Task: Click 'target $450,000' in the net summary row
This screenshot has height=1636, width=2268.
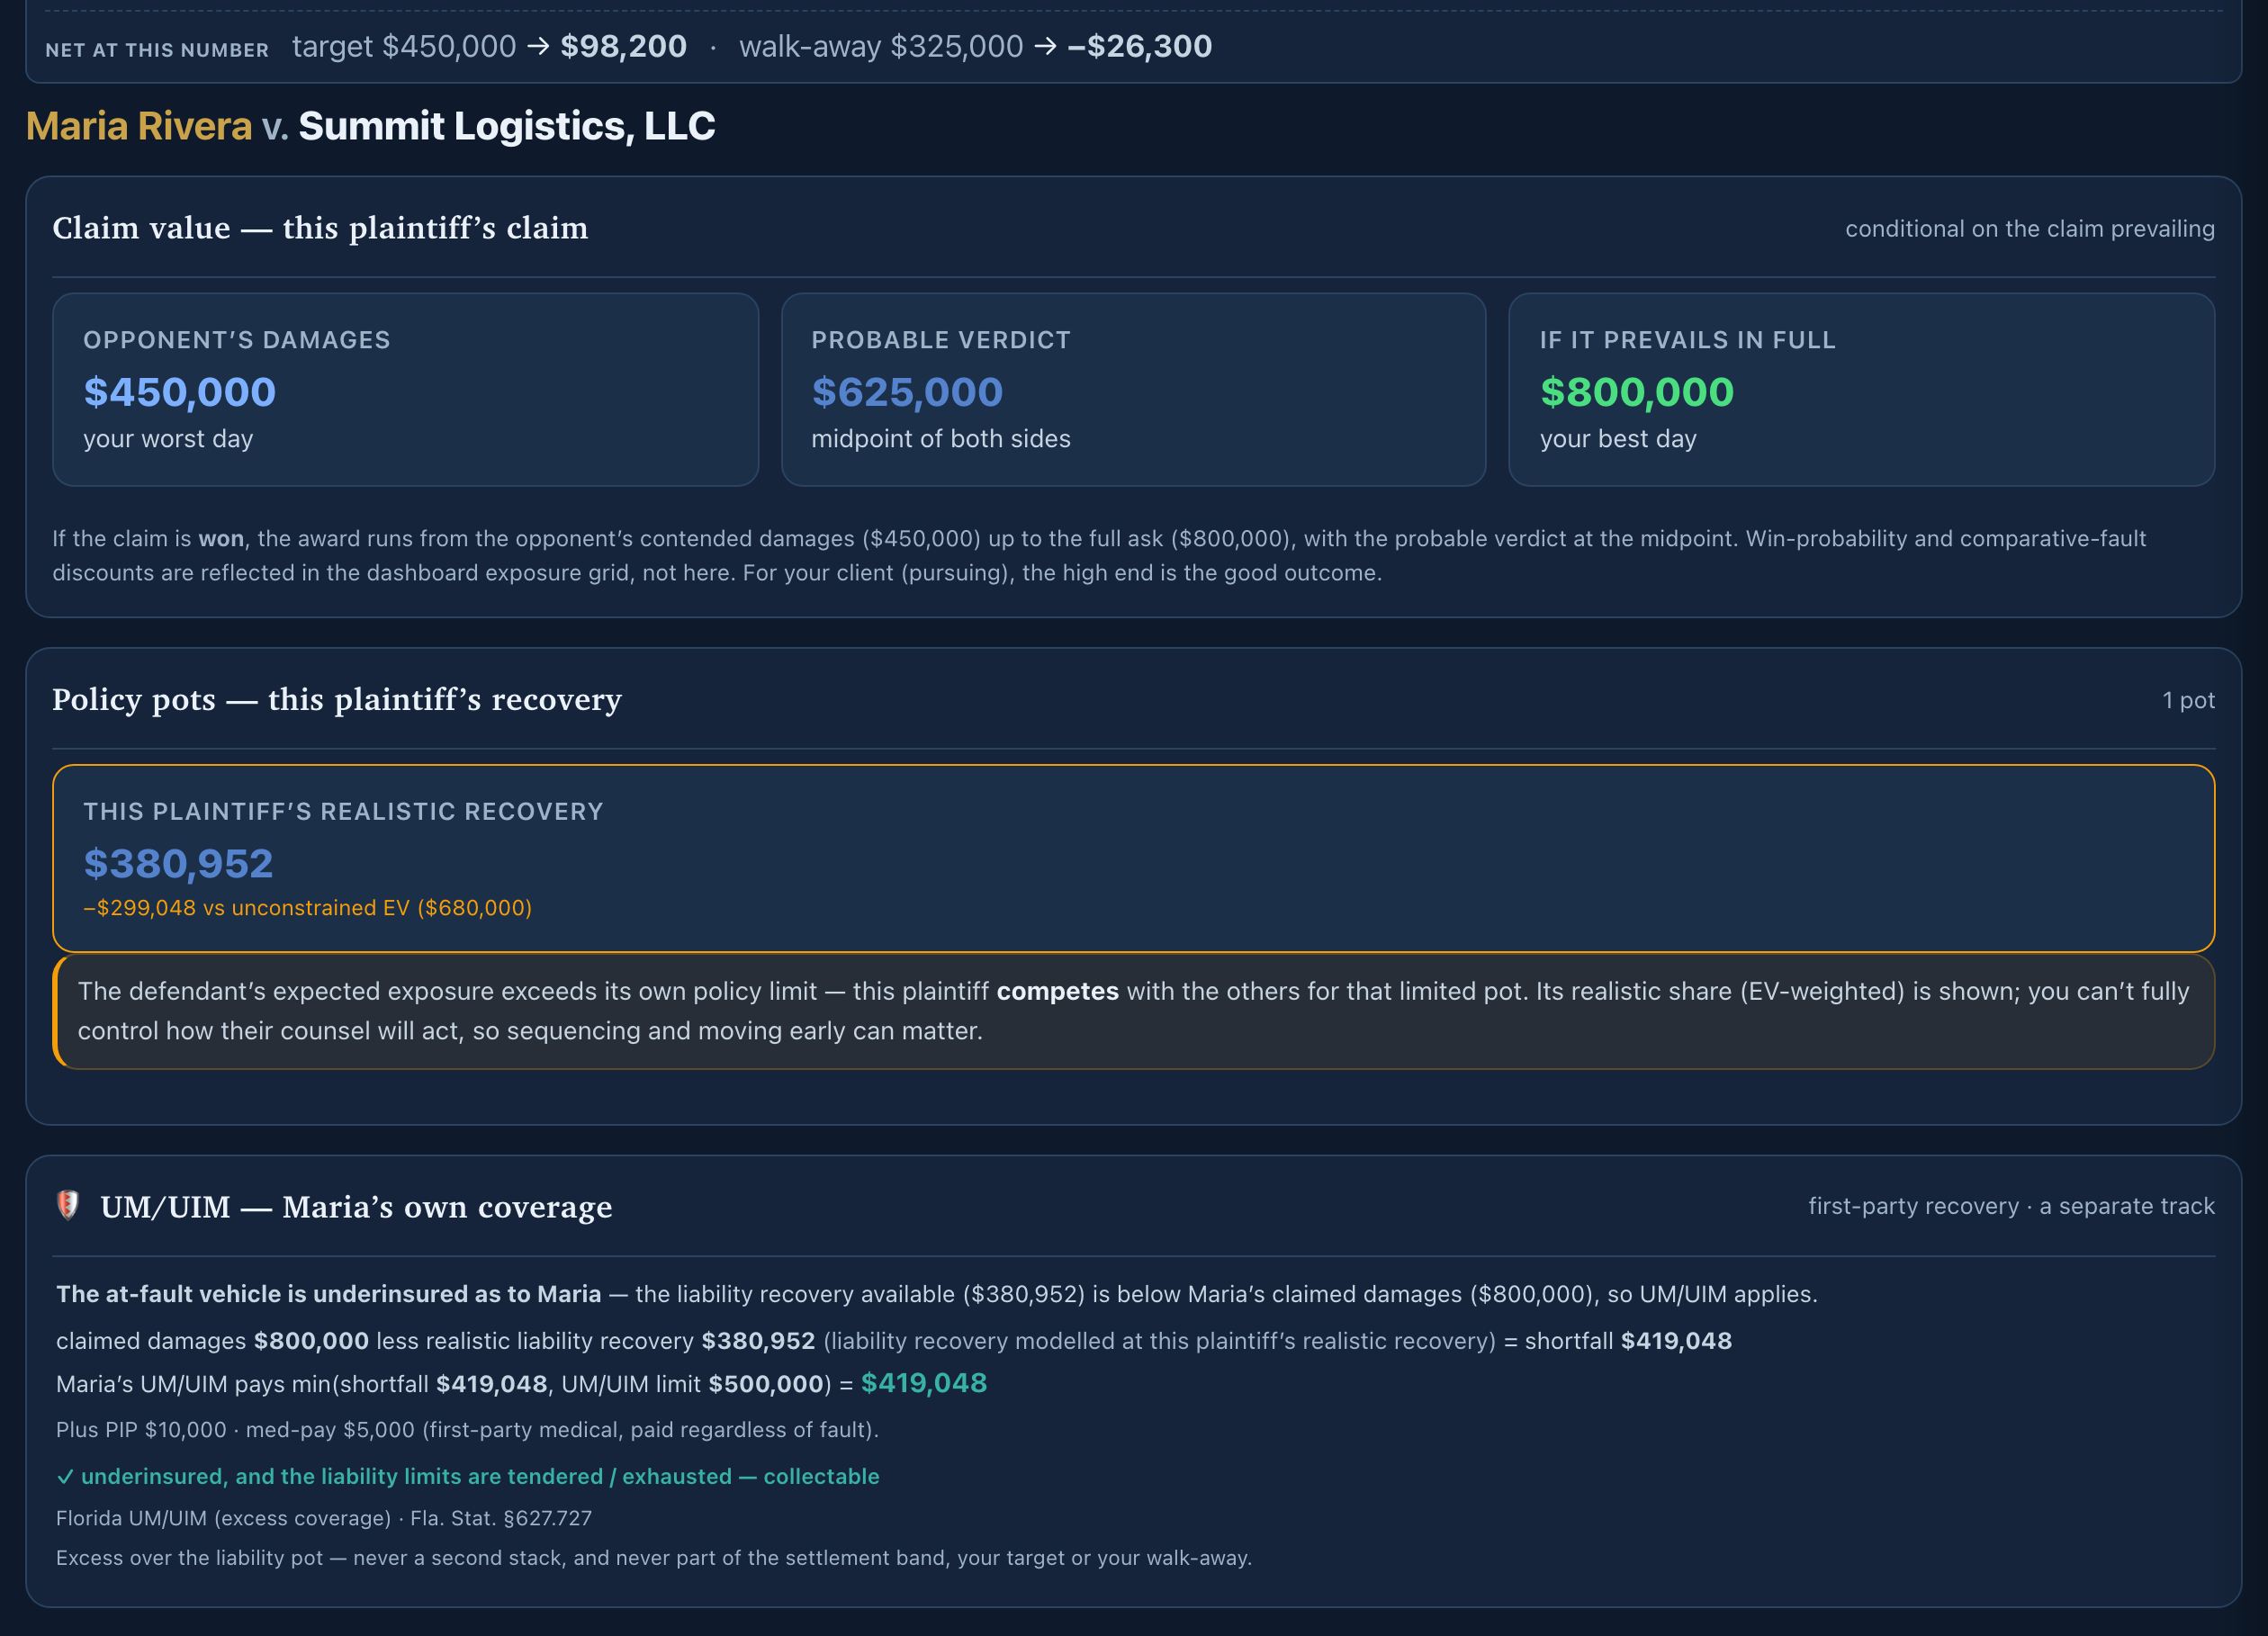Action: pos(404,46)
